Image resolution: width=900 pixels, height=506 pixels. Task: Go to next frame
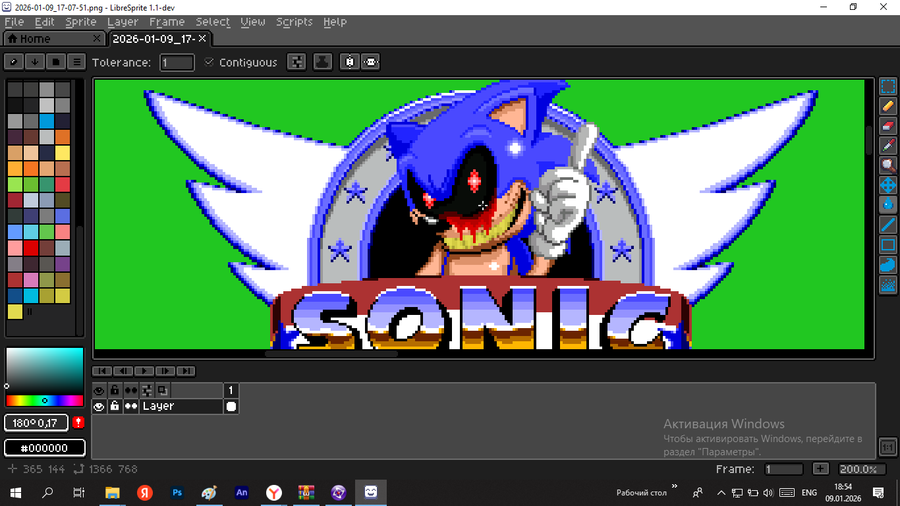pos(165,371)
